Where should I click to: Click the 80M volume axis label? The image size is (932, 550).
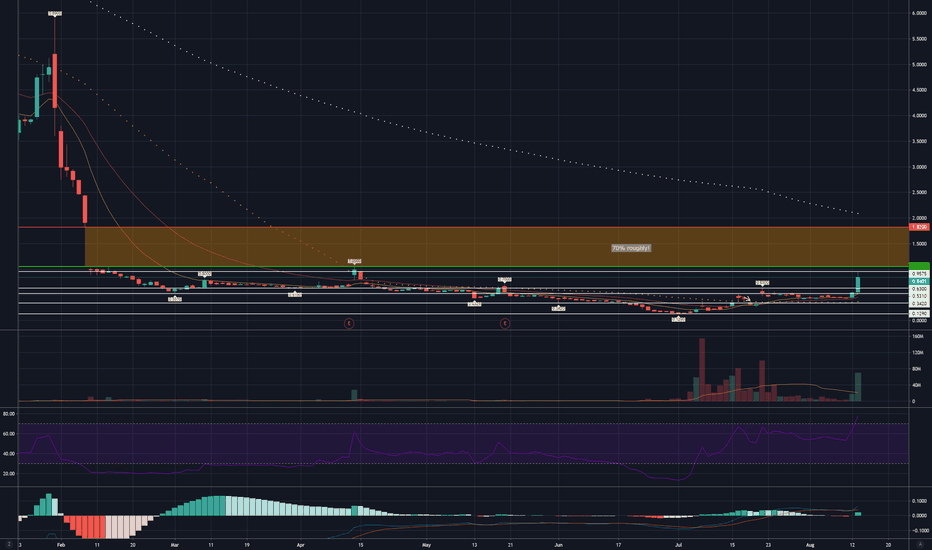click(918, 369)
